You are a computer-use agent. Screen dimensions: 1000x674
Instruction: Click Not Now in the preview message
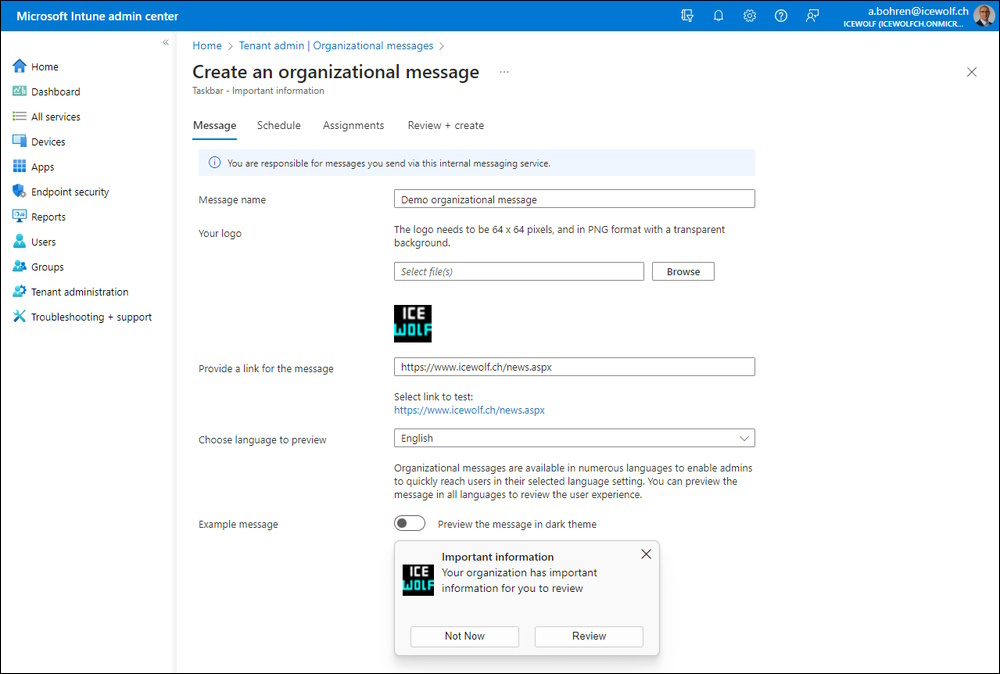click(464, 636)
